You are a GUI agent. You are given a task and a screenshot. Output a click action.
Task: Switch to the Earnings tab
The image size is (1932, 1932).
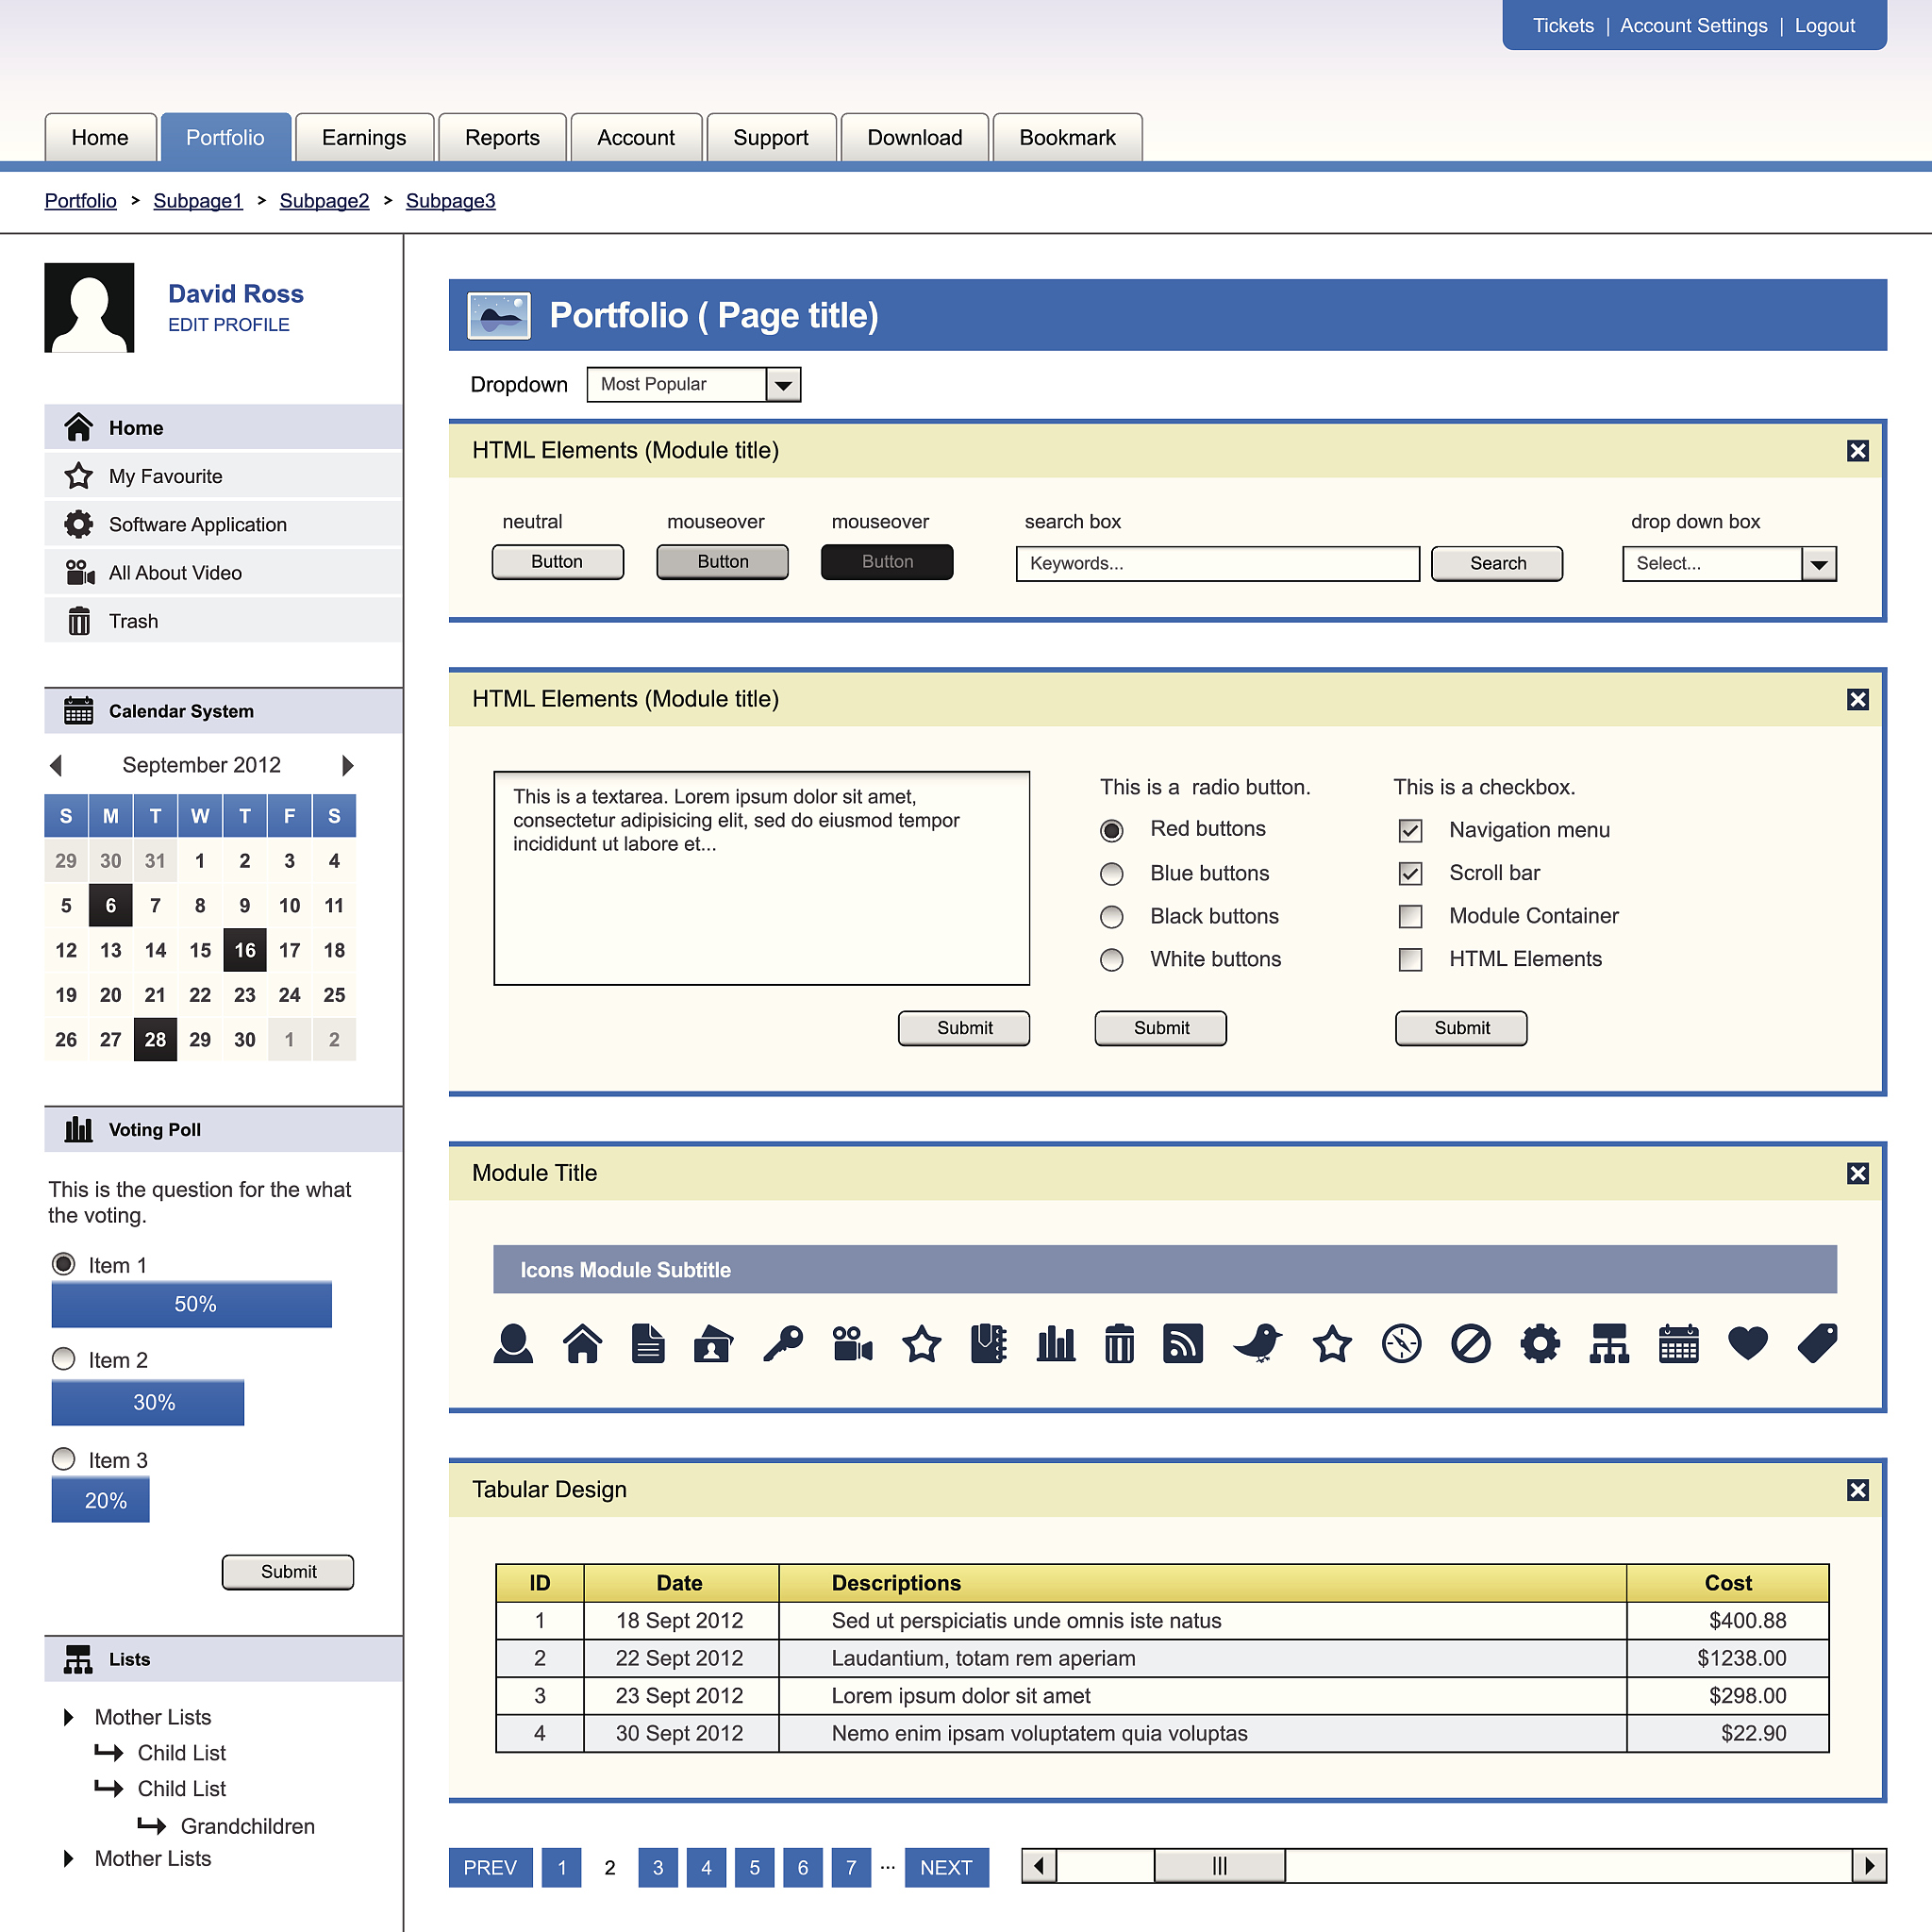(x=364, y=138)
